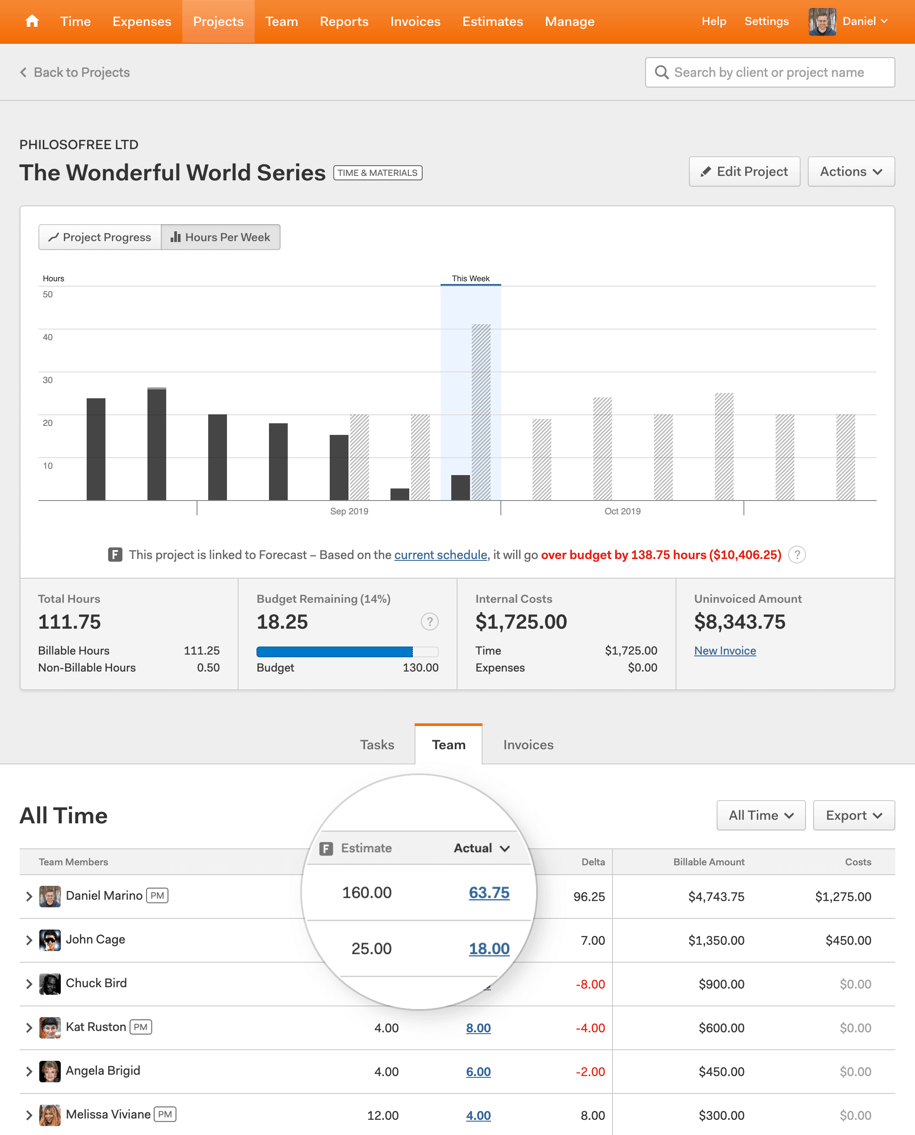The height and width of the screenshot is (1135, 915).
Task: Click Kat Ruston's avatar photo
Action: 50,1027
